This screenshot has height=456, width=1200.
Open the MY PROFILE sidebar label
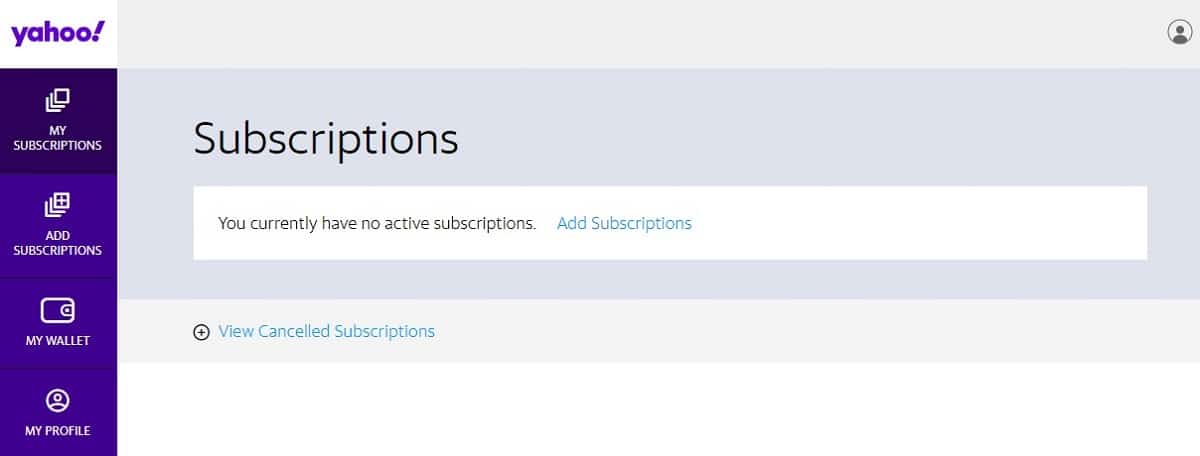[58, 431]
